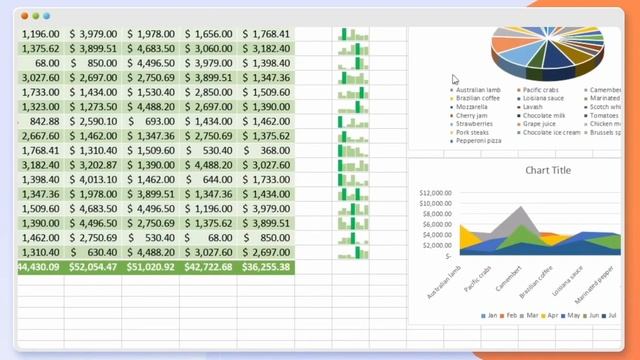Click the red close window button
This screenshot has height=360, width=640.
click(25, 16)
